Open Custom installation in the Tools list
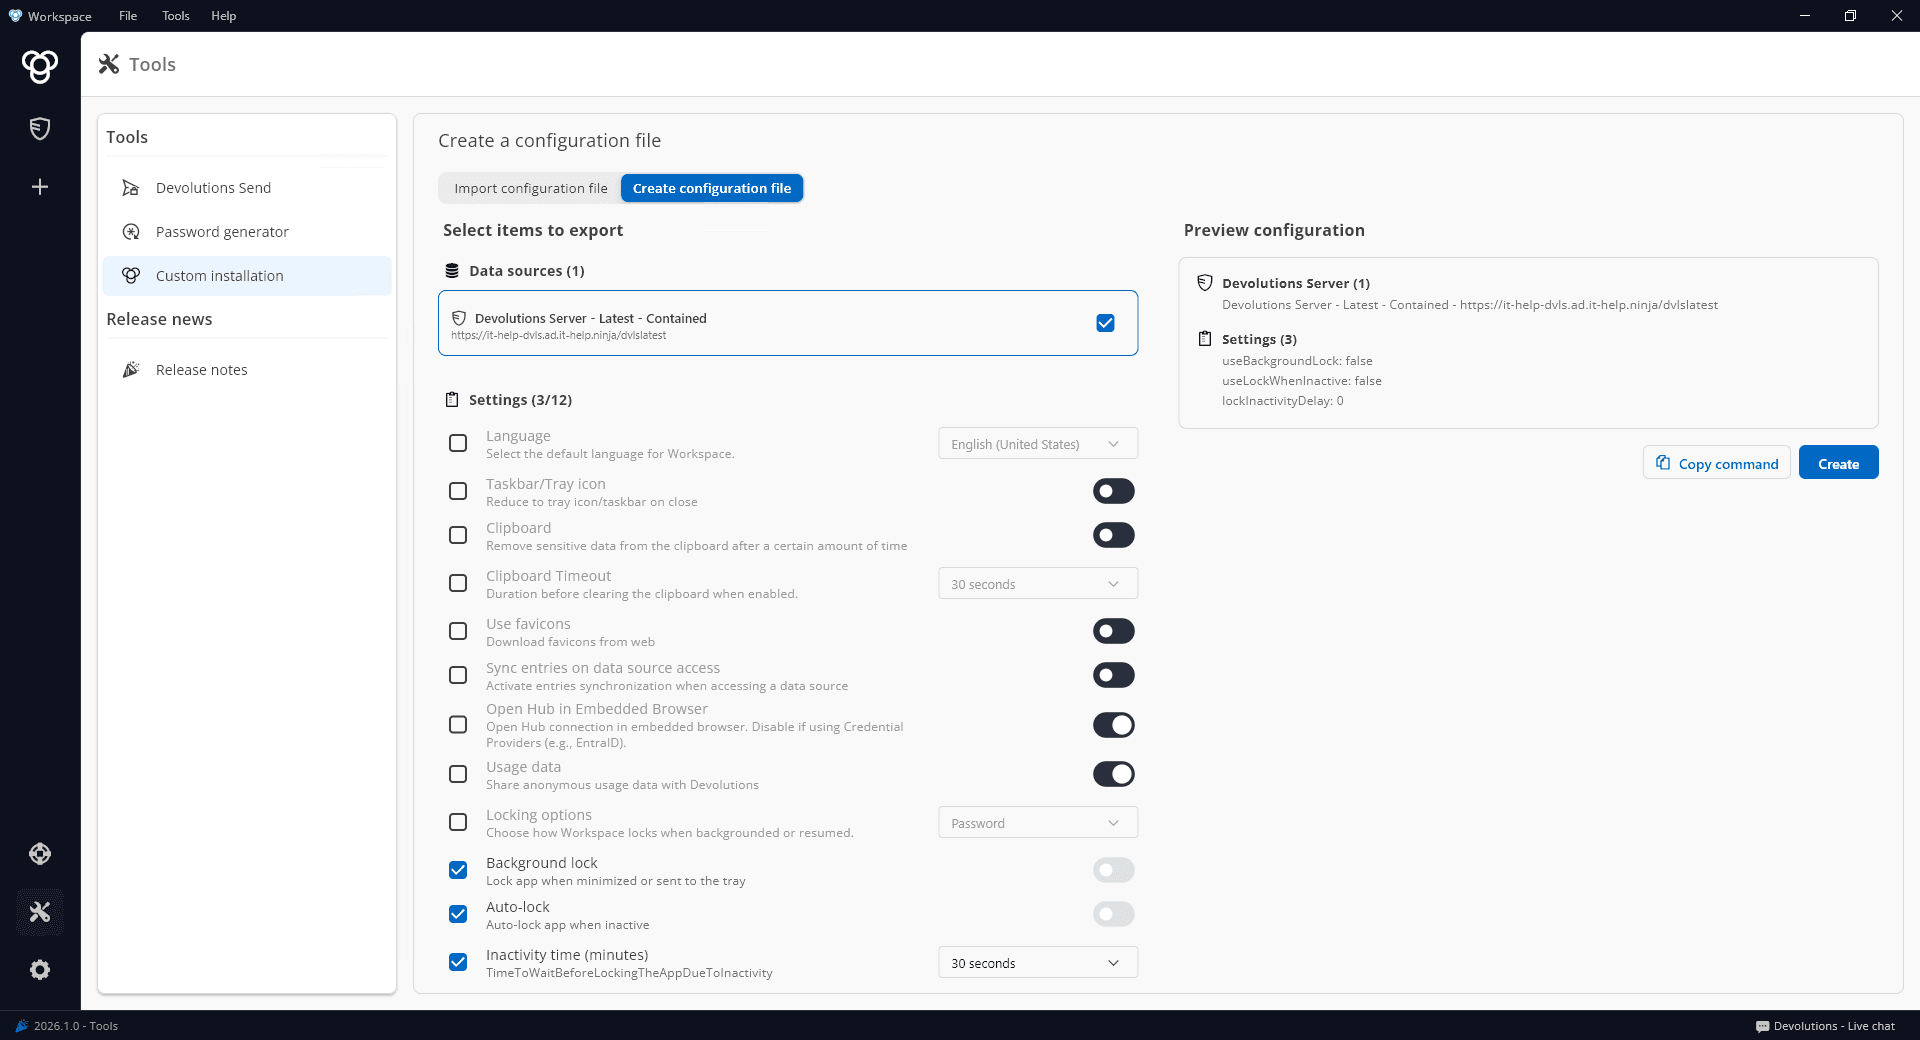 tap(218, 275)
